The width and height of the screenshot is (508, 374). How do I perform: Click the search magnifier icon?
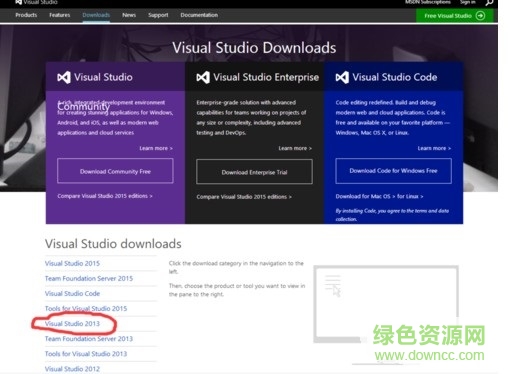(x=489, y=3)
